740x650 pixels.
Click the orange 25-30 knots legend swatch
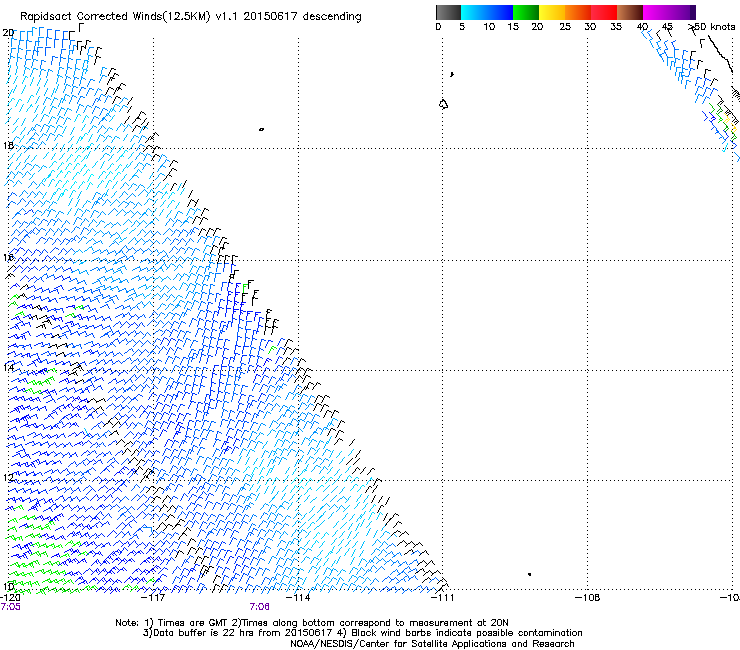[x=578, y=12]
